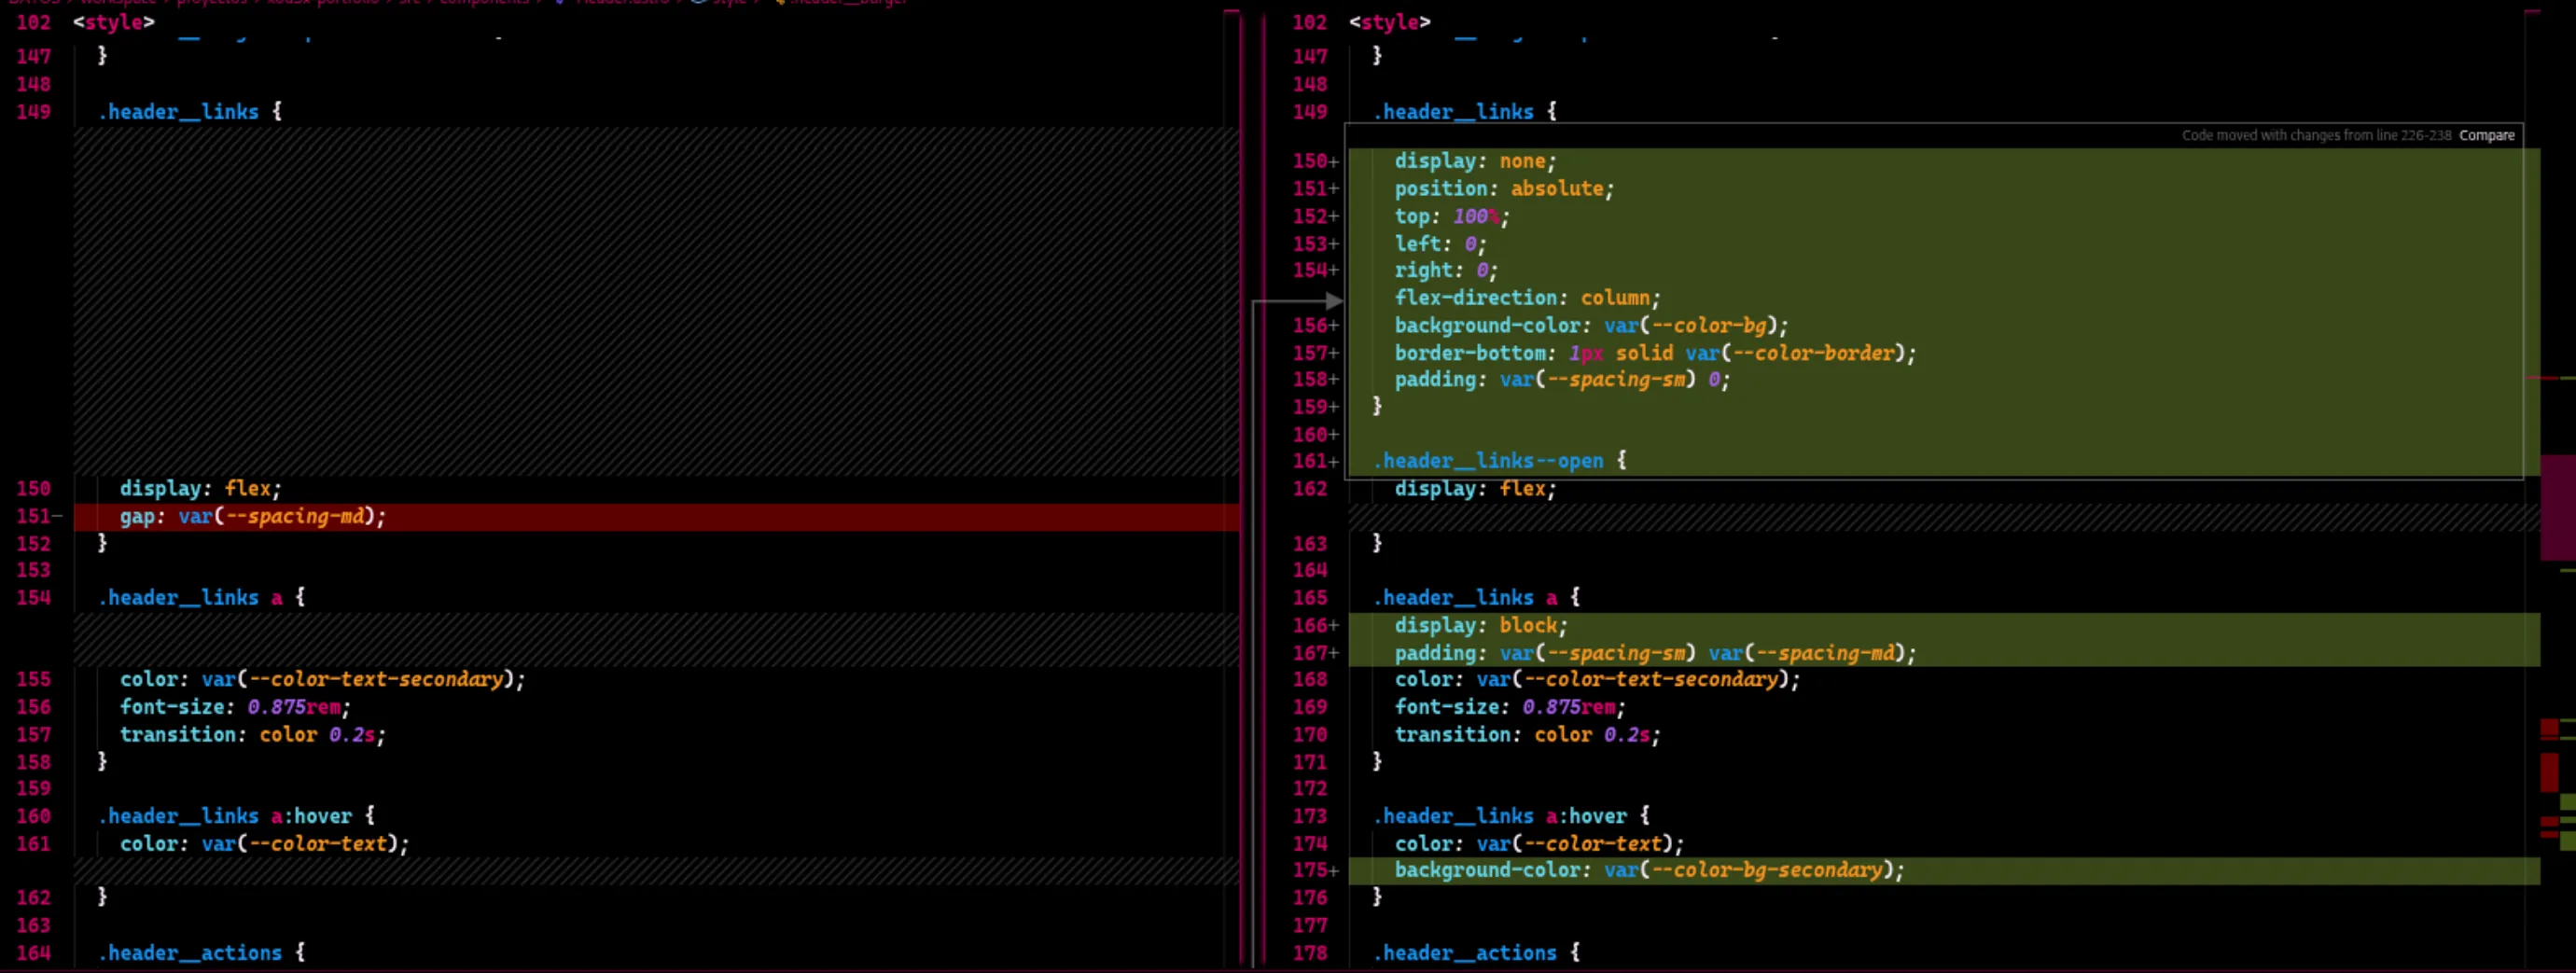This screenshot has height=973, width=2576.
Task: Jump to sticky <style> line in left pane
Action: 114,22
